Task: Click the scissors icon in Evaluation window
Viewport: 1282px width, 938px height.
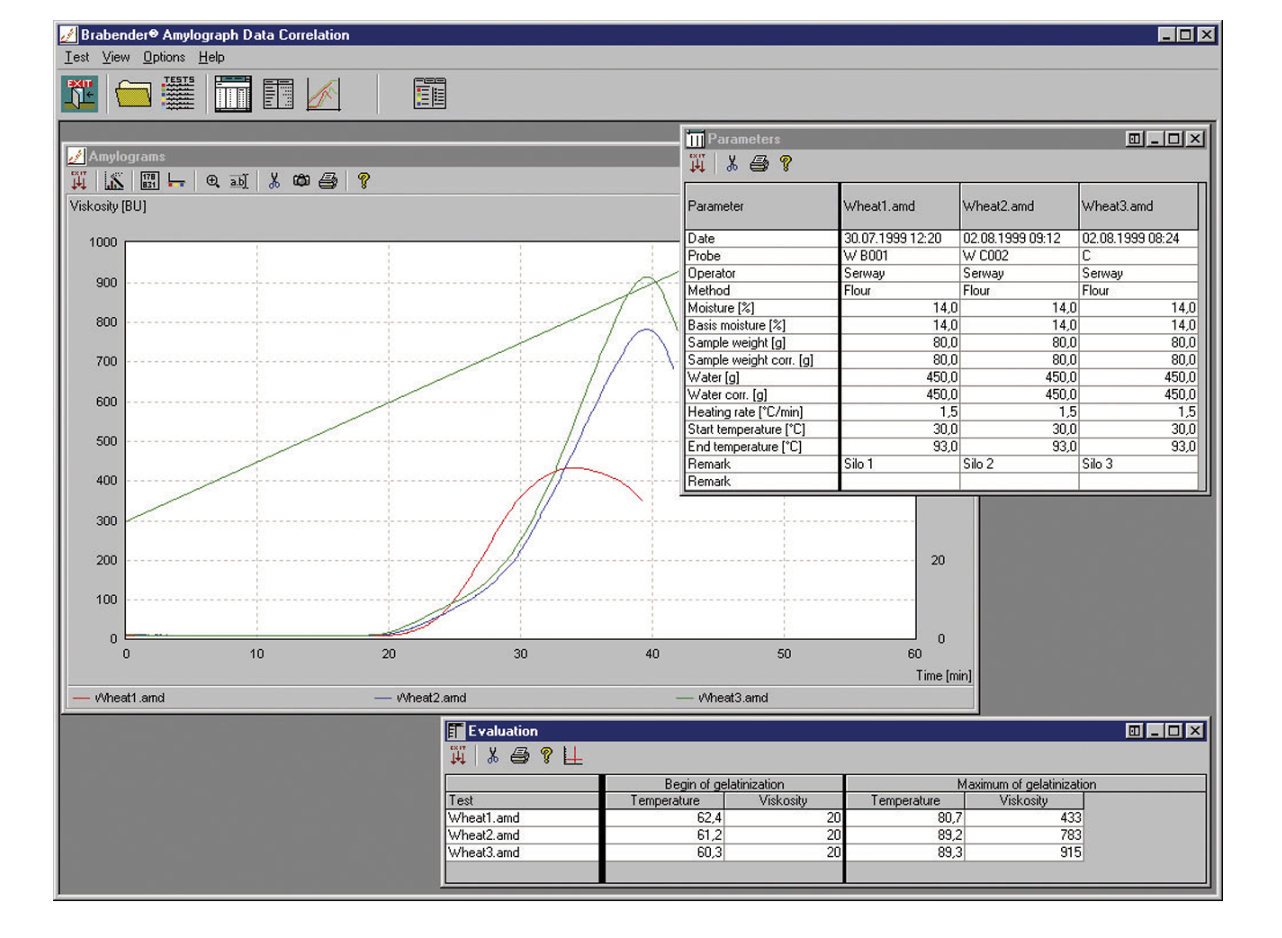Action: click(492, 757)
